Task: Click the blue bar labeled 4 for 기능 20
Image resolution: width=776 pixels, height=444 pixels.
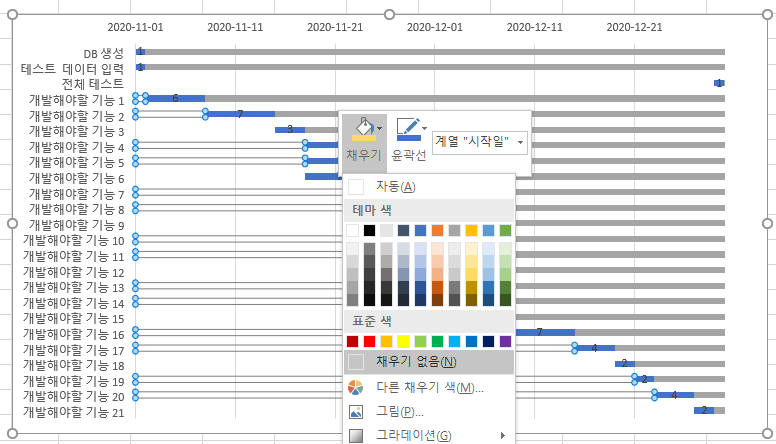Action: click(x=675, y=395)
